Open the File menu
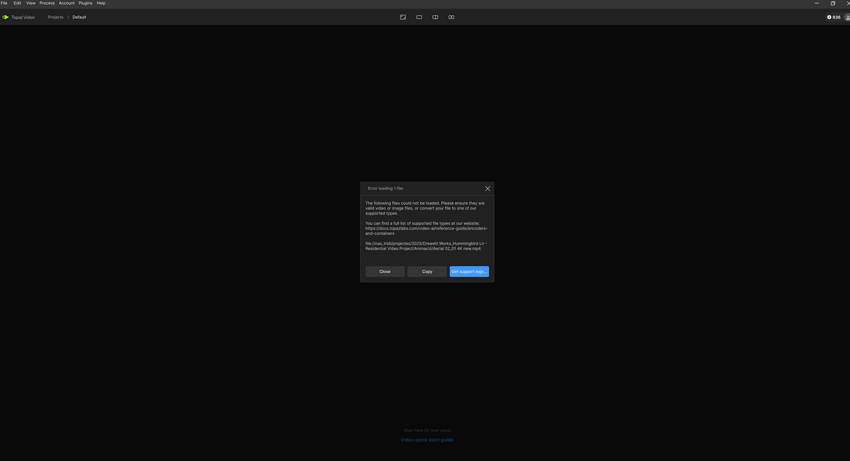Image resolution: width=850 pixels, height=461 pixels. click(x=4, y=3)
